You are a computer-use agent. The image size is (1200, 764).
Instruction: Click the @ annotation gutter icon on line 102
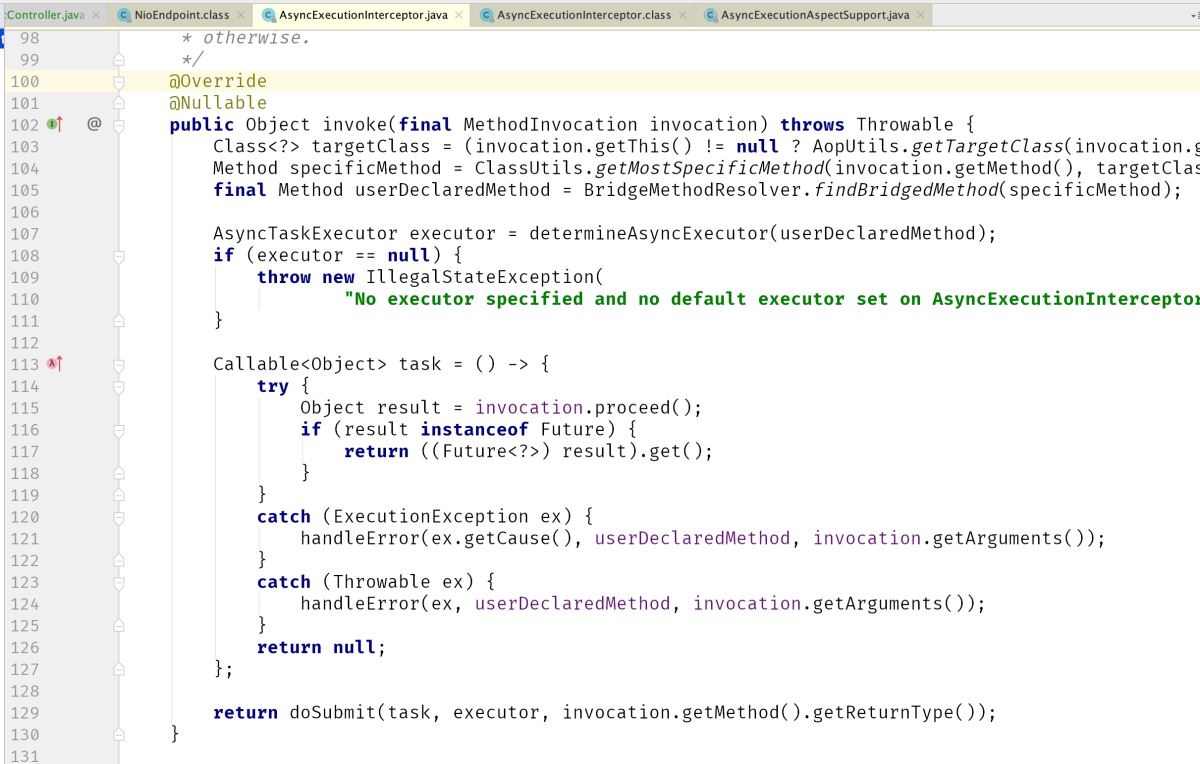coord(94,125)
